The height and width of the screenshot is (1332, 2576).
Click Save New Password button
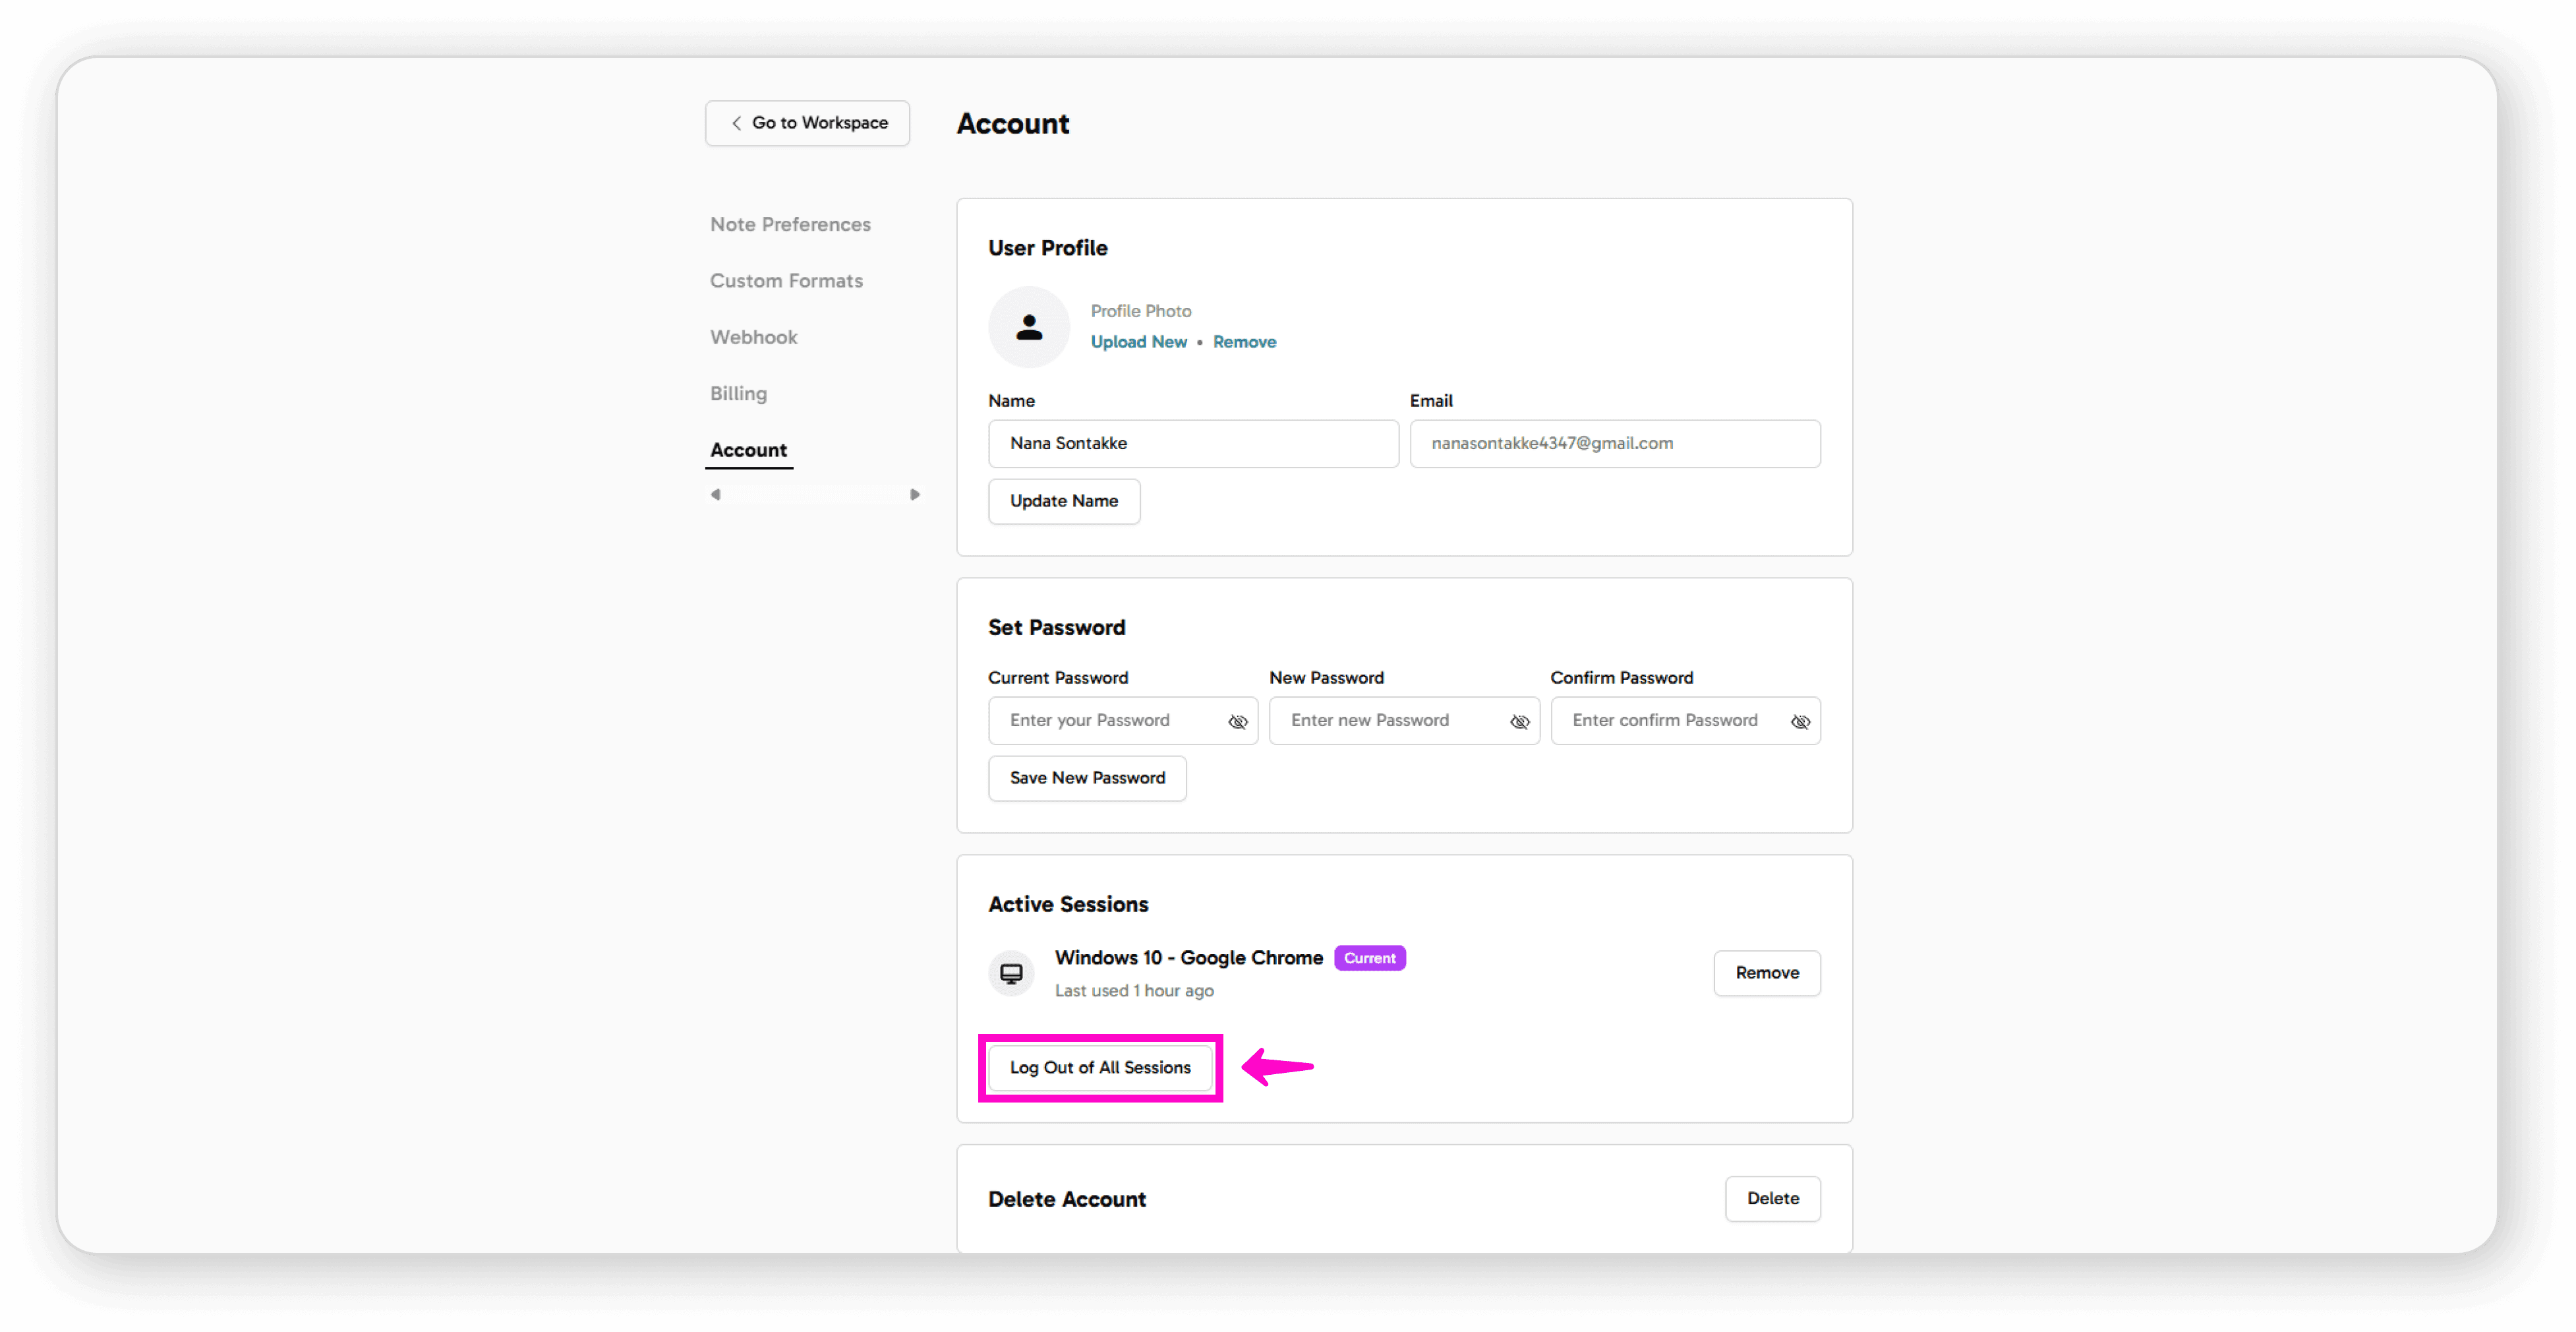coord(1087,778)
